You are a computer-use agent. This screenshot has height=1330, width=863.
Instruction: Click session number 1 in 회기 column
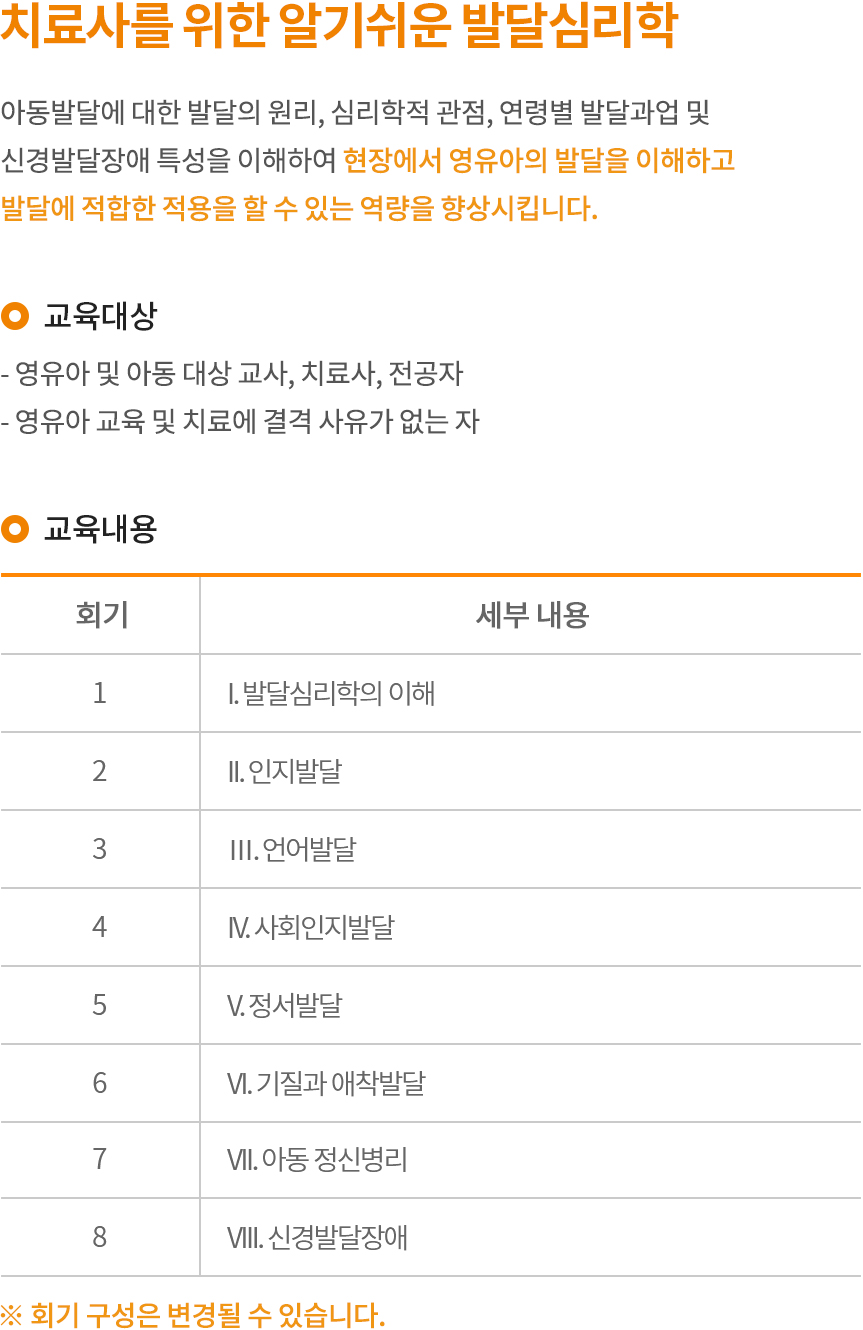coord(100,693)
